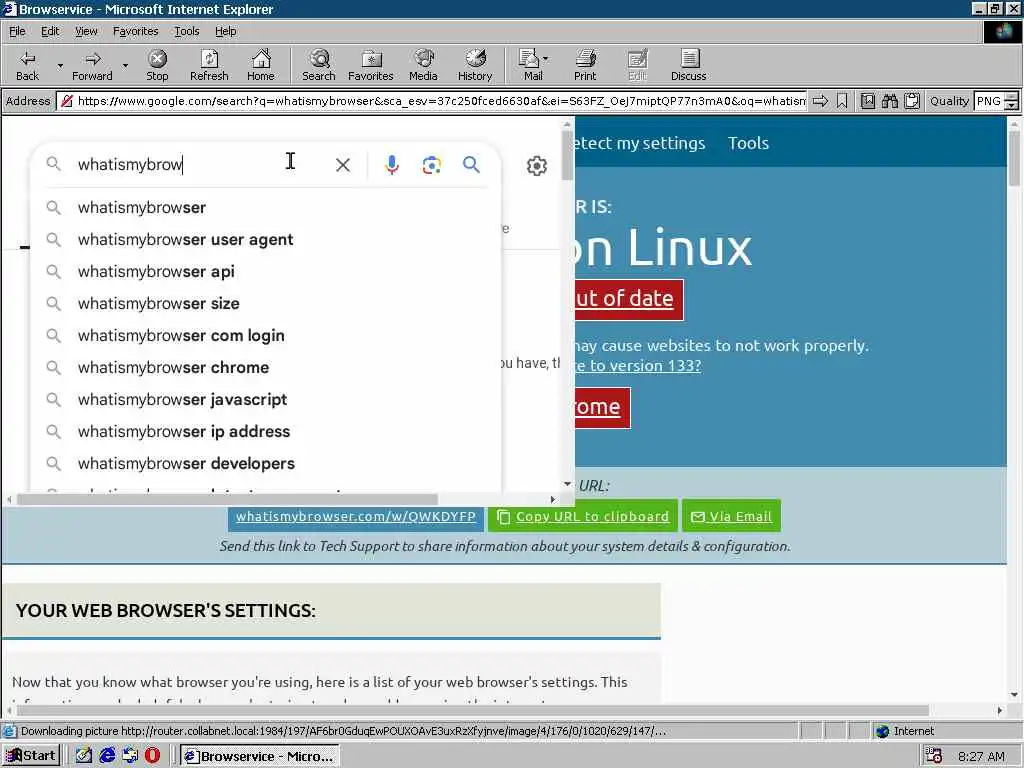Viewport: 1024px width, 768px height.
Task: Open the Favorites toolbar button
Action: point(371,65)
